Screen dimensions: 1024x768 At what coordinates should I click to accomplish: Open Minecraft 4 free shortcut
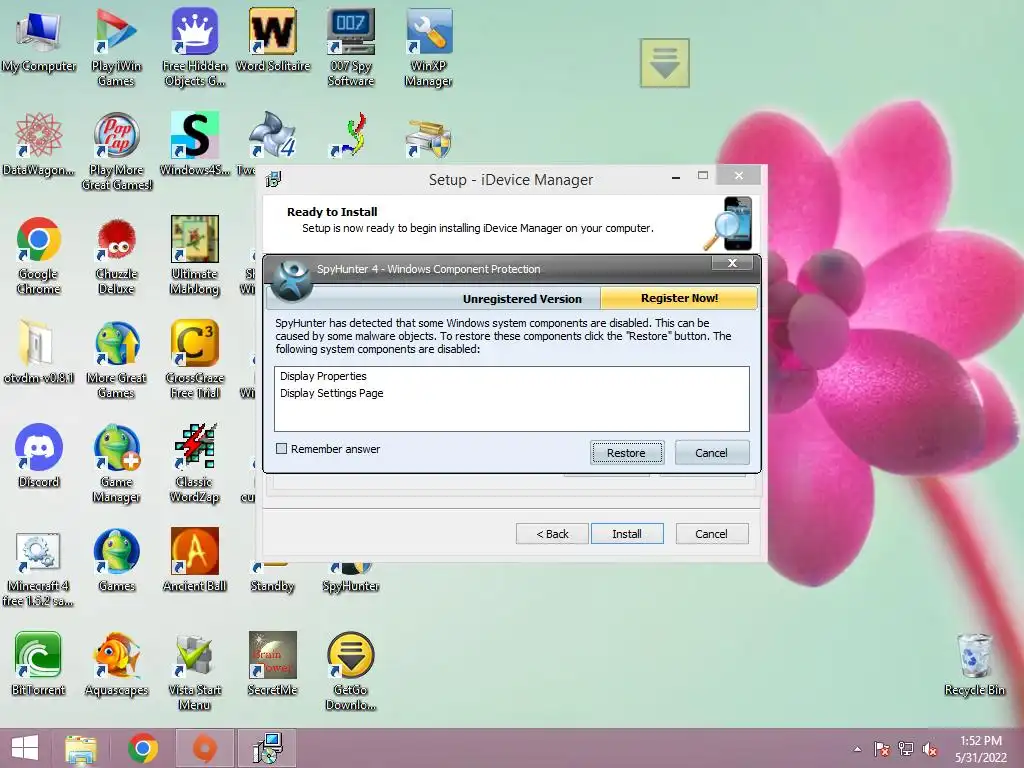(39, 568)
